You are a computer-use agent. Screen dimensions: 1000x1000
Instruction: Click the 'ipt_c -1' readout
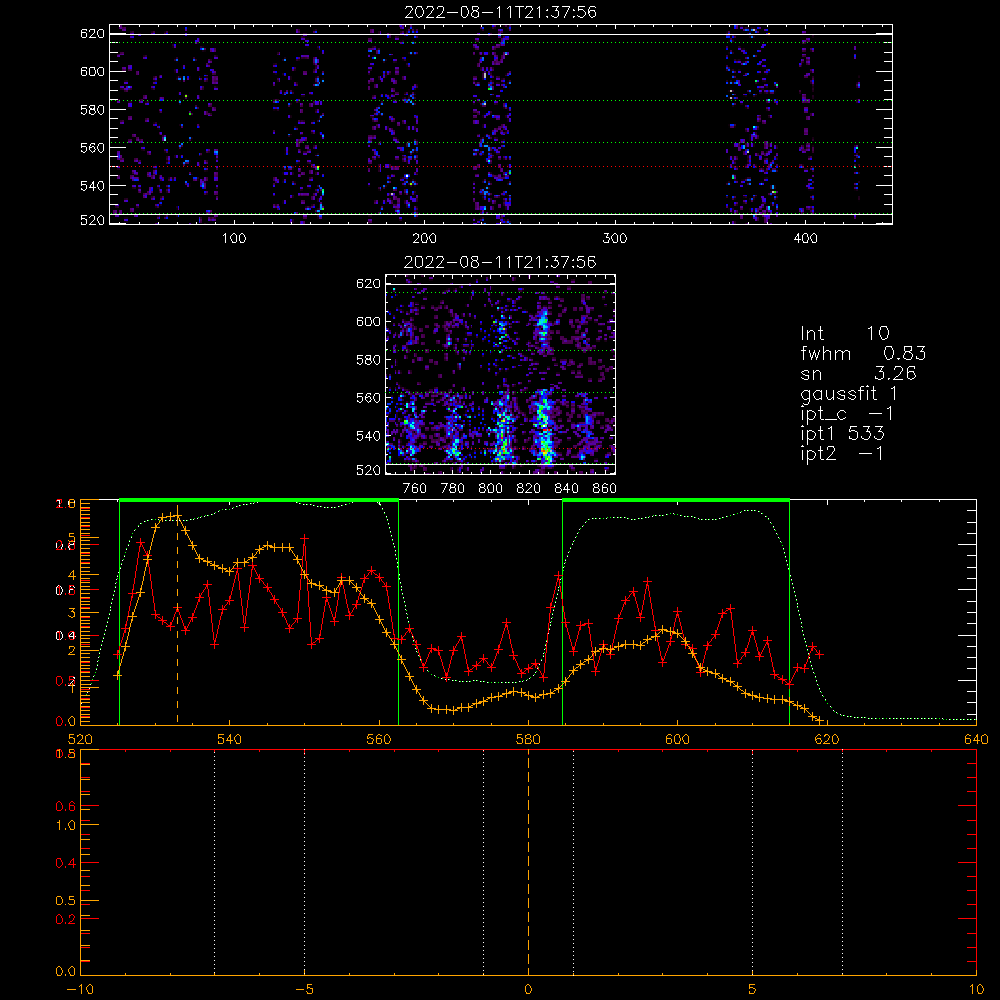(x=847, y=414)
